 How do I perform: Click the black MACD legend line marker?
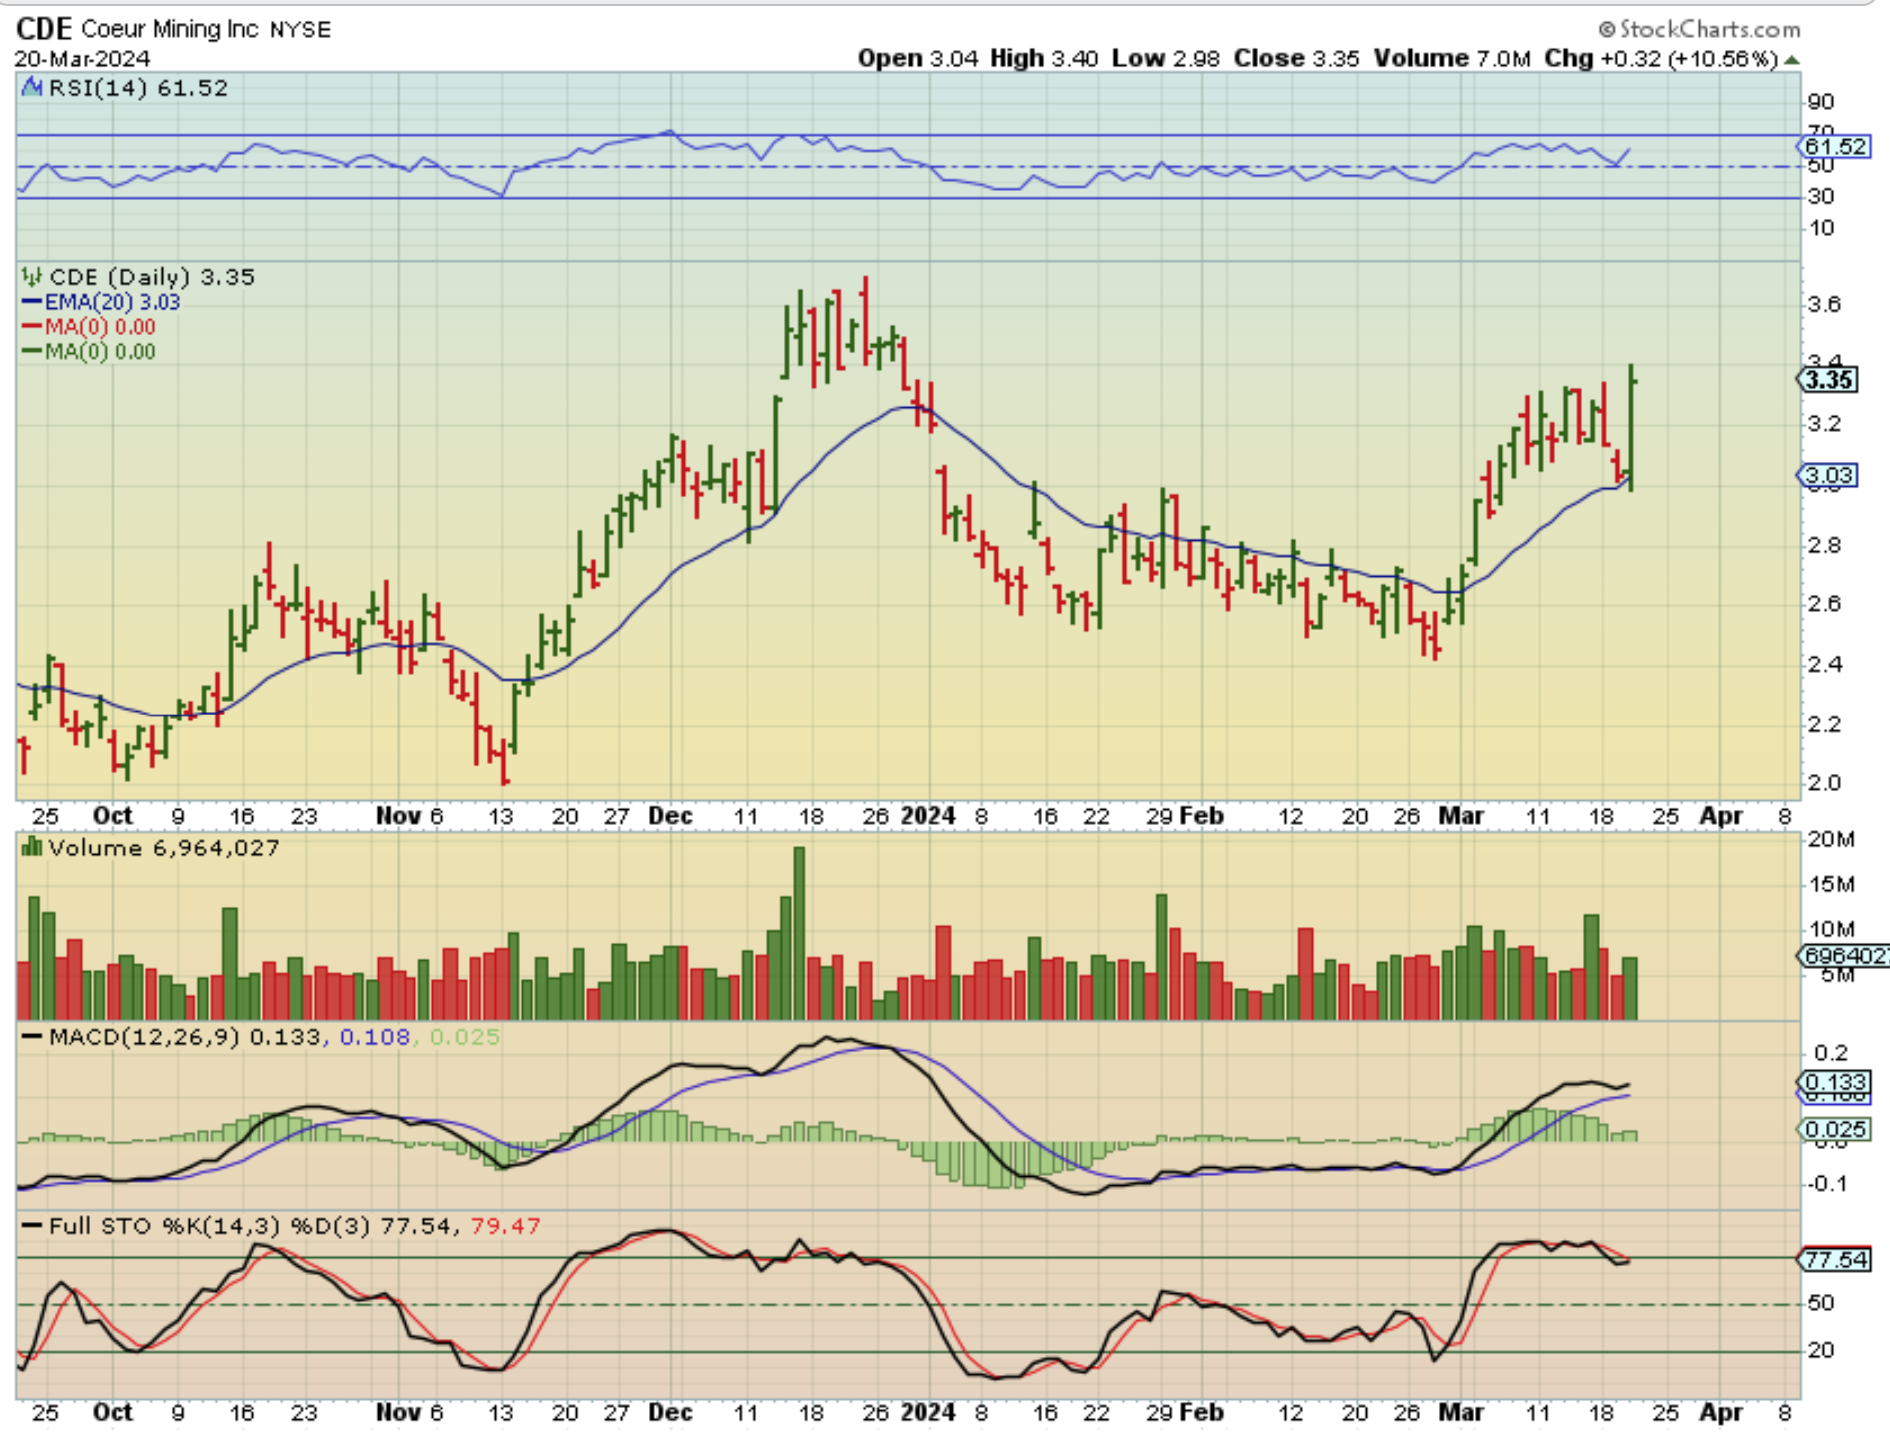[x=33, y=1037]
